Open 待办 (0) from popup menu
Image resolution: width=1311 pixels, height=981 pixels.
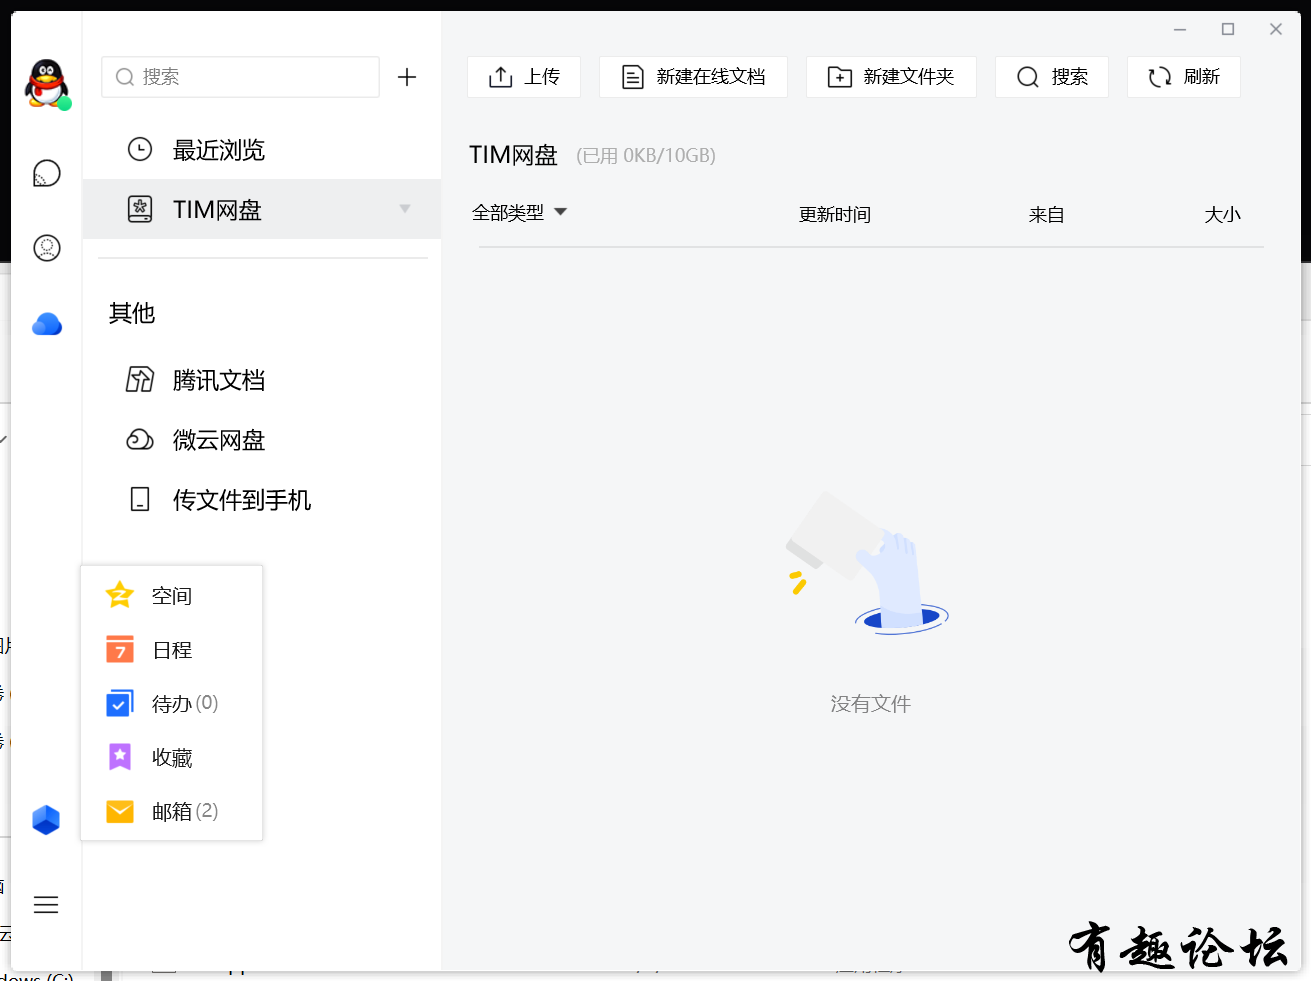pos(172,703)
